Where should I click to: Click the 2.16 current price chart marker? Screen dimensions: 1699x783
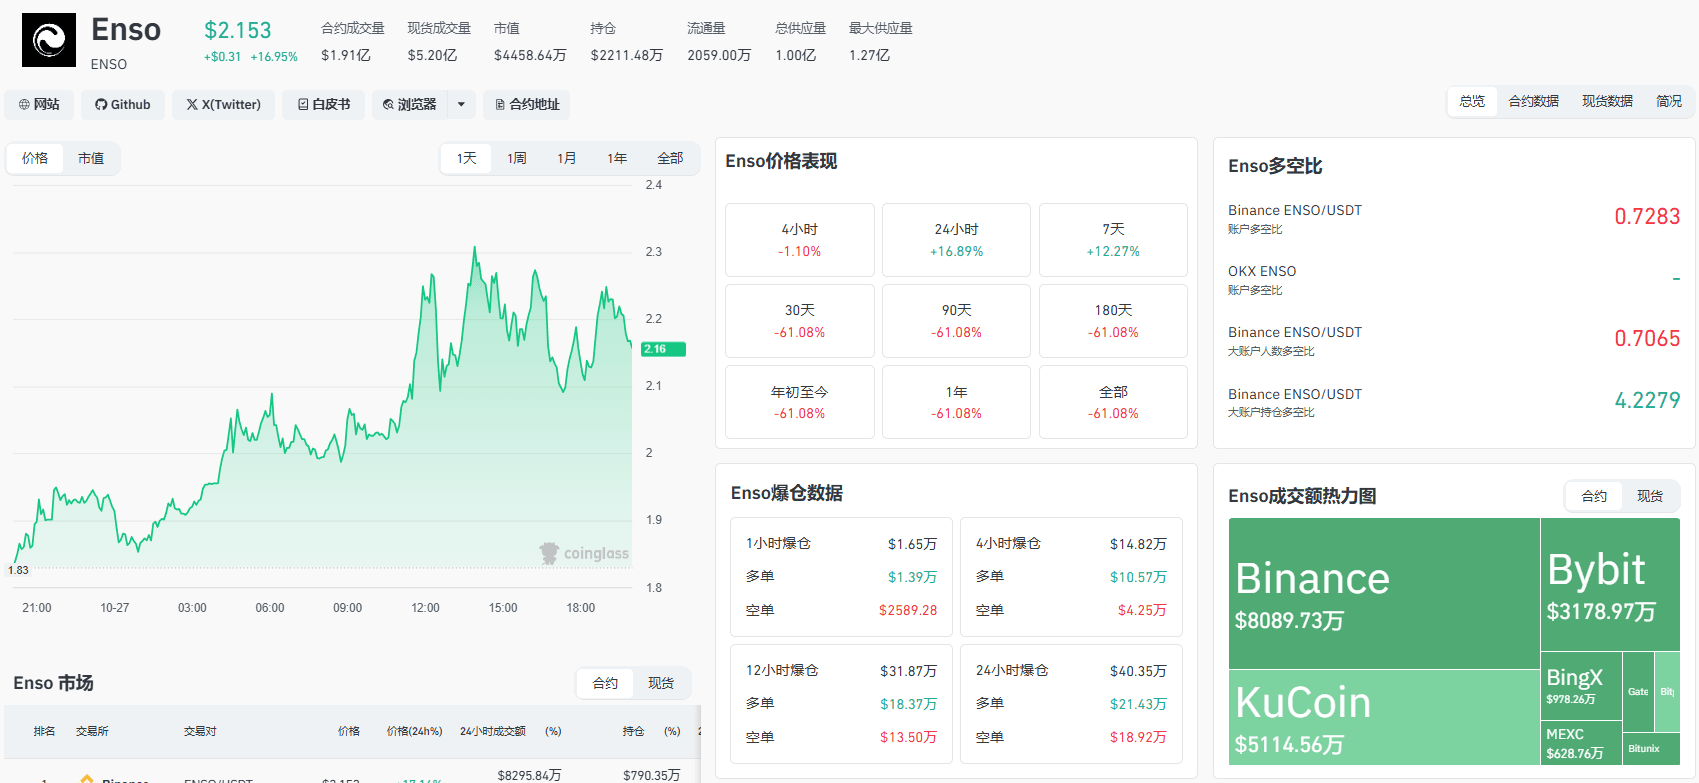coord(663,349)
